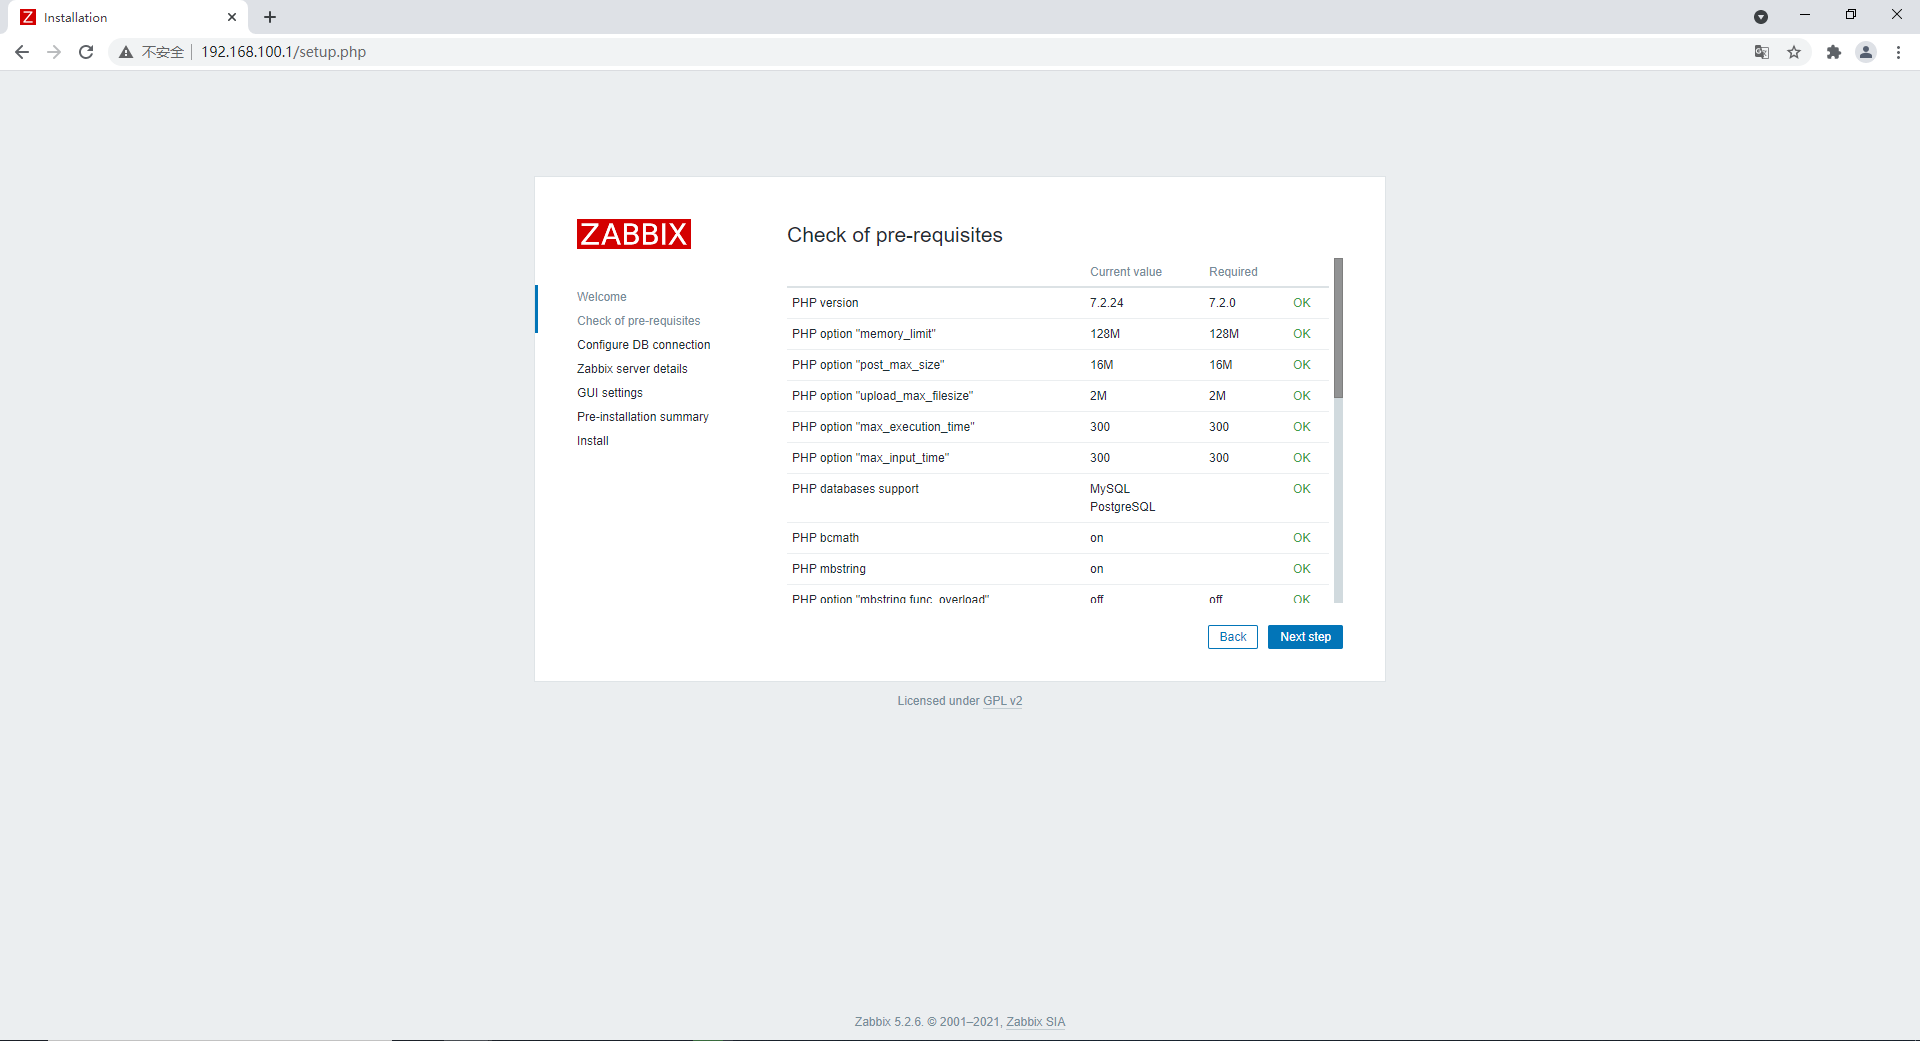Click the Next step button
Screen dimensions: 1920x1041
[1305, 637]
